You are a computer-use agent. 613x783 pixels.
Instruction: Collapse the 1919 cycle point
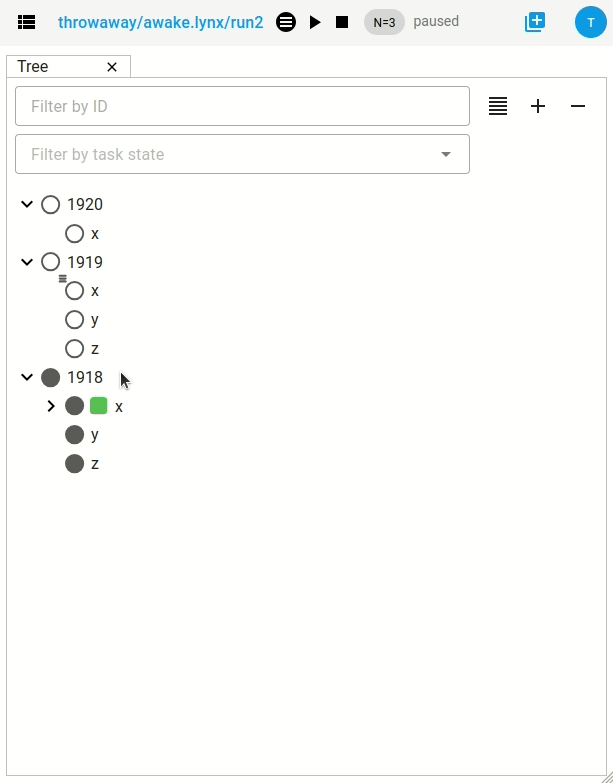click(27, 262)
